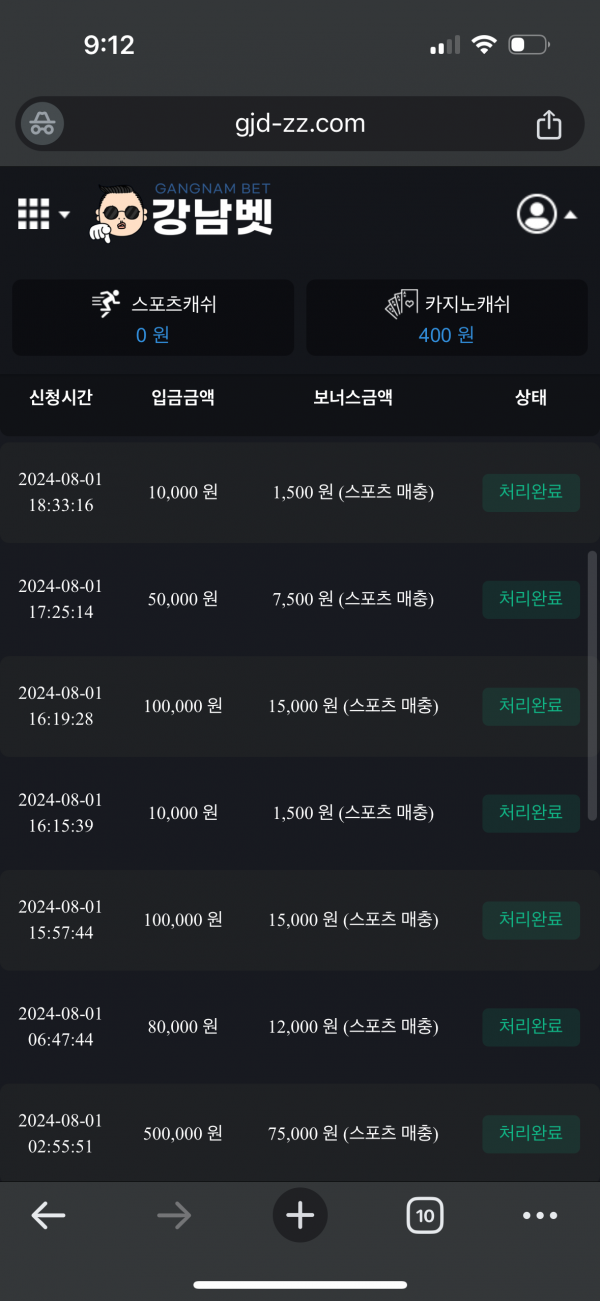This screenshot has width=600, height=1301.
Task: Expand the arrow next to profile icon
Action: [x=570, y=214]
